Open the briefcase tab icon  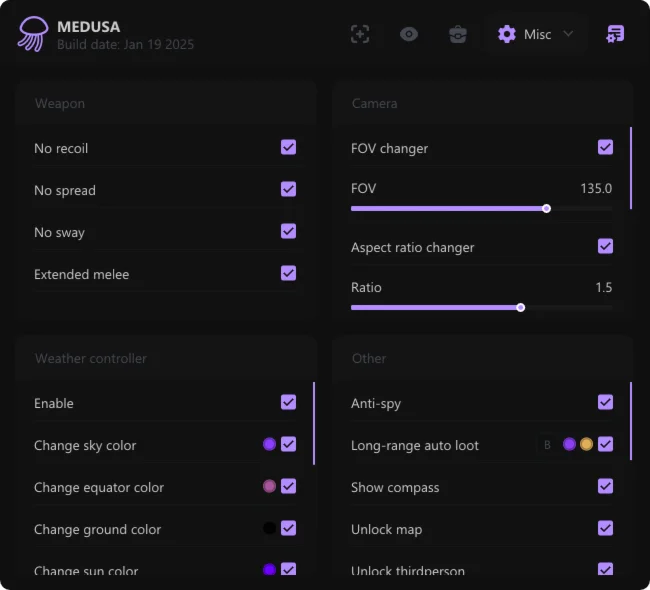(458, 34)
